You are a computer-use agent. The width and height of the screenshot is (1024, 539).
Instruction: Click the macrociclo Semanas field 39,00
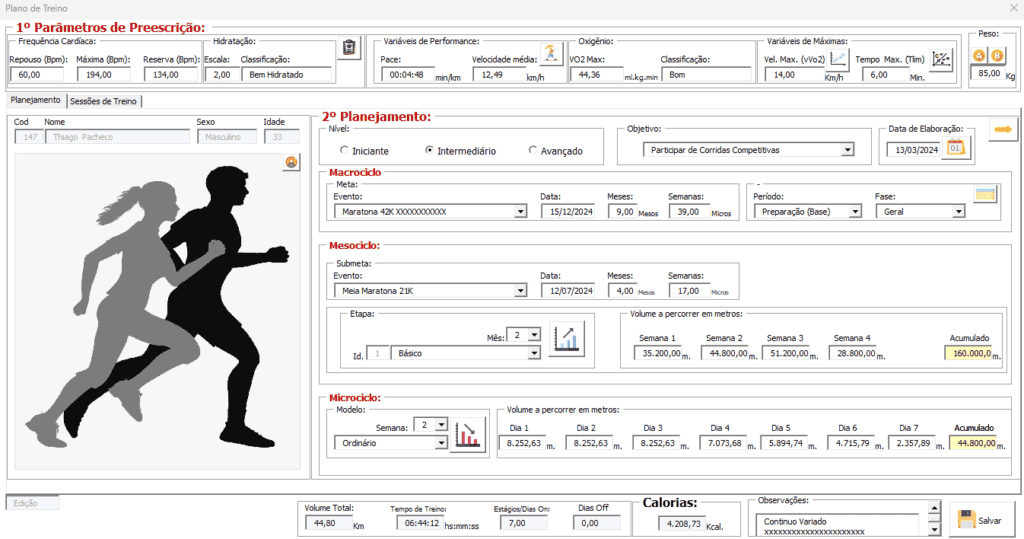click(690, 212)
